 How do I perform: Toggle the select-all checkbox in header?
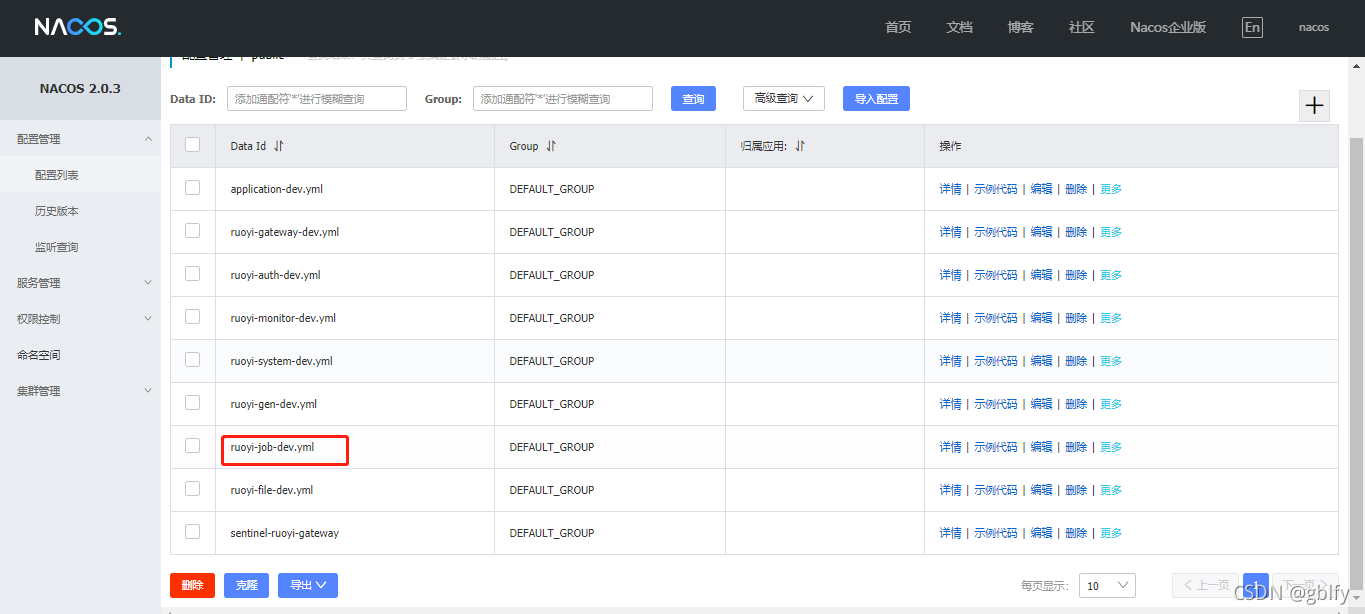[x=193, y=145]
